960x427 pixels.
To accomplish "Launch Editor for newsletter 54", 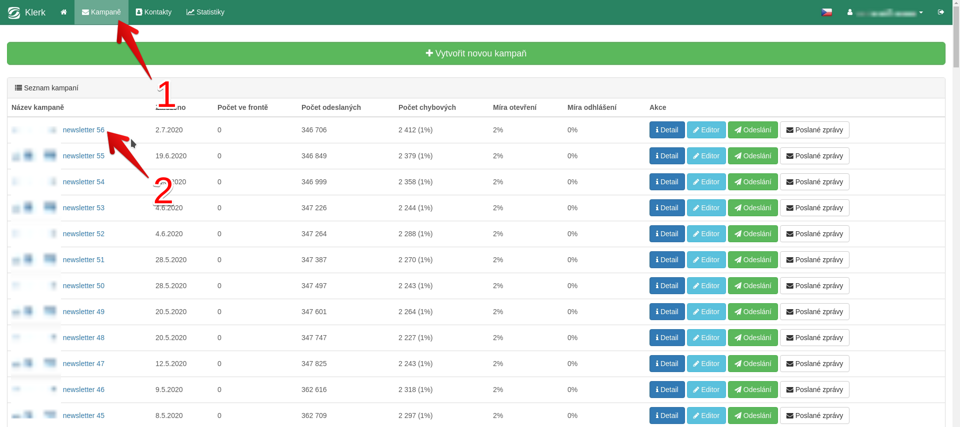I will (706, 182).
